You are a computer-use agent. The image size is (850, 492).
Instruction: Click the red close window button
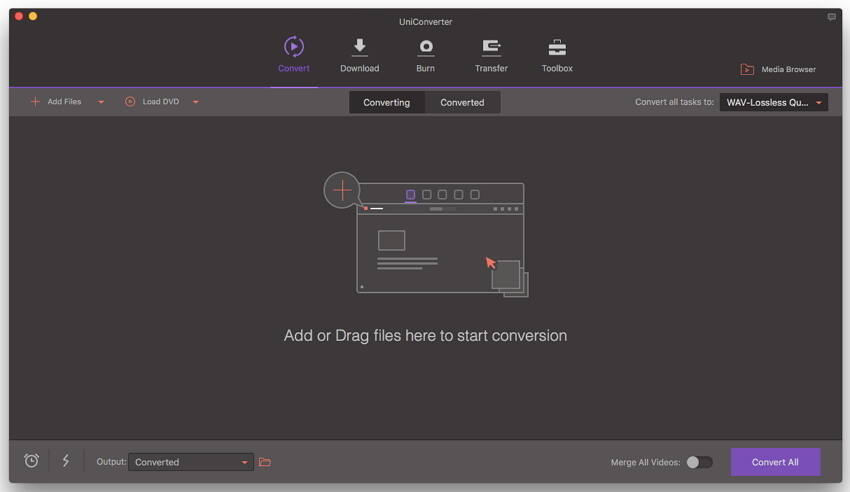(18, 16)
